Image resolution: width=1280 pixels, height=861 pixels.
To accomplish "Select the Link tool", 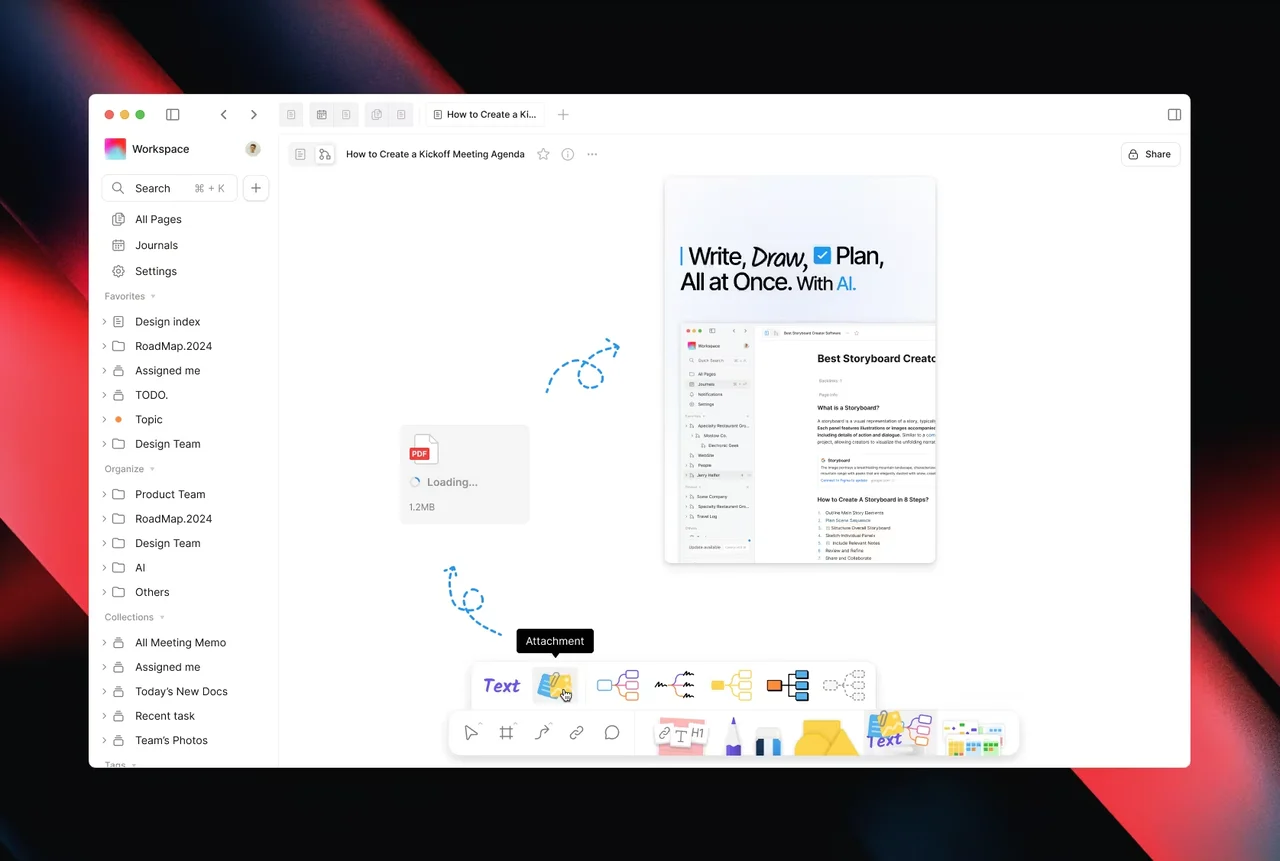I will [577, 733].
